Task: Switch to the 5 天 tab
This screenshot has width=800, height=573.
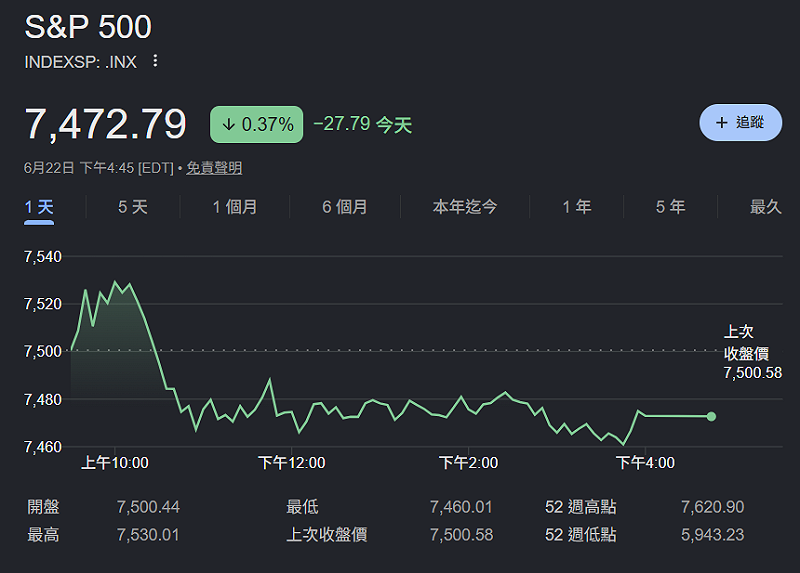Action: [133, 207]
